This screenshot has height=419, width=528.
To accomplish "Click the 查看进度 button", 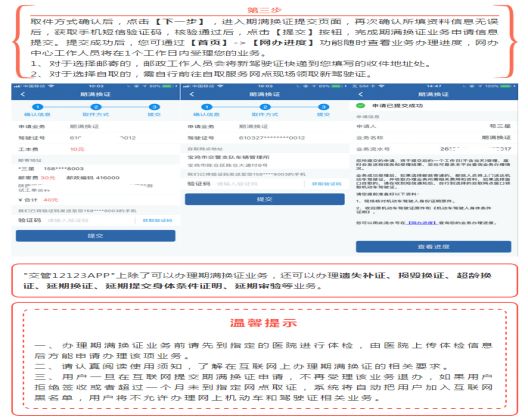I will click(x=433, y=247).
